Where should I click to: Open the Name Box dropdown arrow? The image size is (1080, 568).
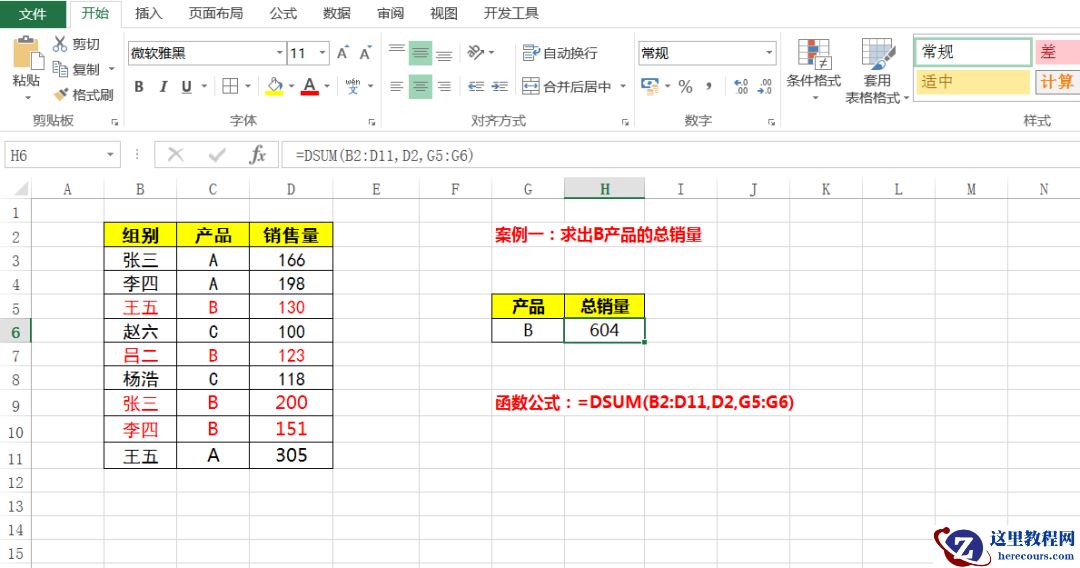click(110, 155)
